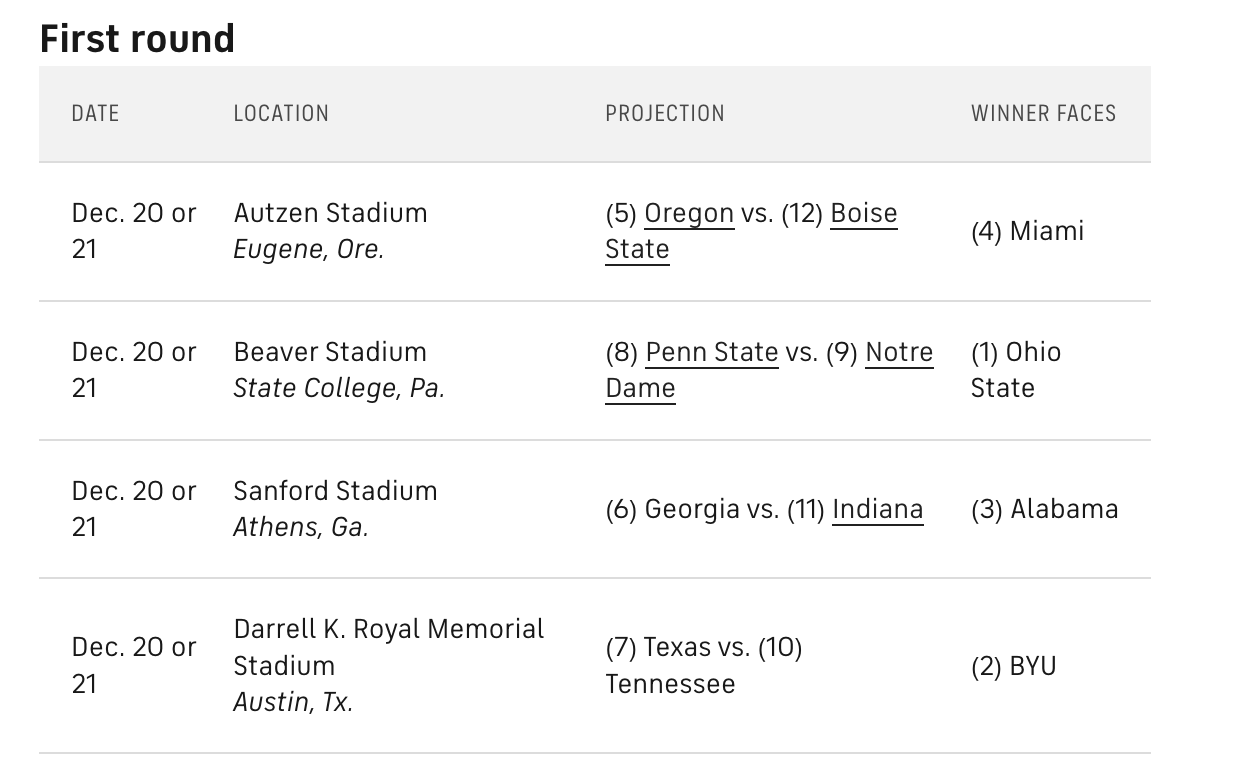Viewport: 1250px width, 782px height.
Task: Click the (4) Miami cell
Action: [1027, 231]
